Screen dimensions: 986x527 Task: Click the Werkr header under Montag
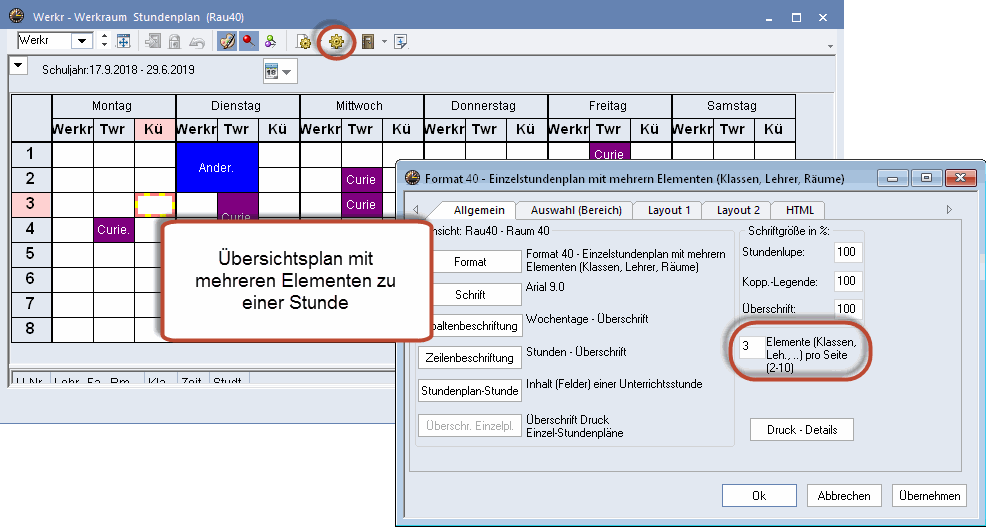point(72,130)
